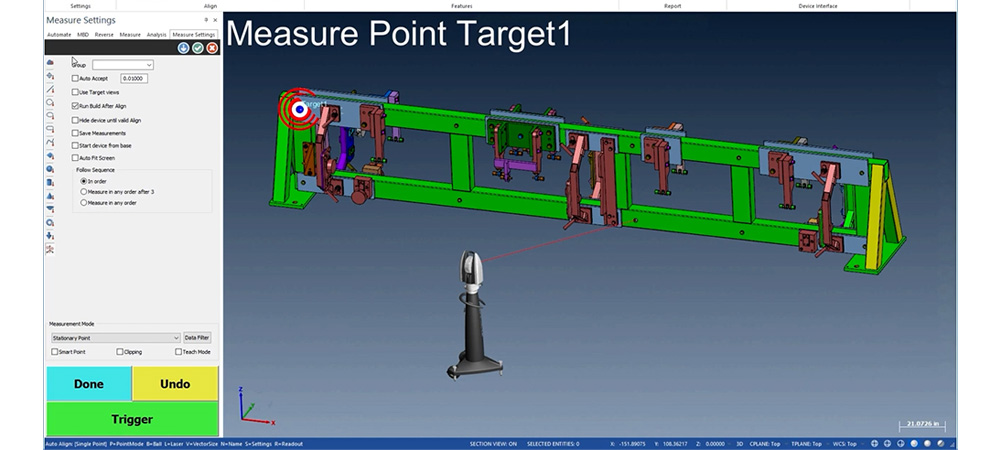Switch to the Analysis tab

(156, 34)
